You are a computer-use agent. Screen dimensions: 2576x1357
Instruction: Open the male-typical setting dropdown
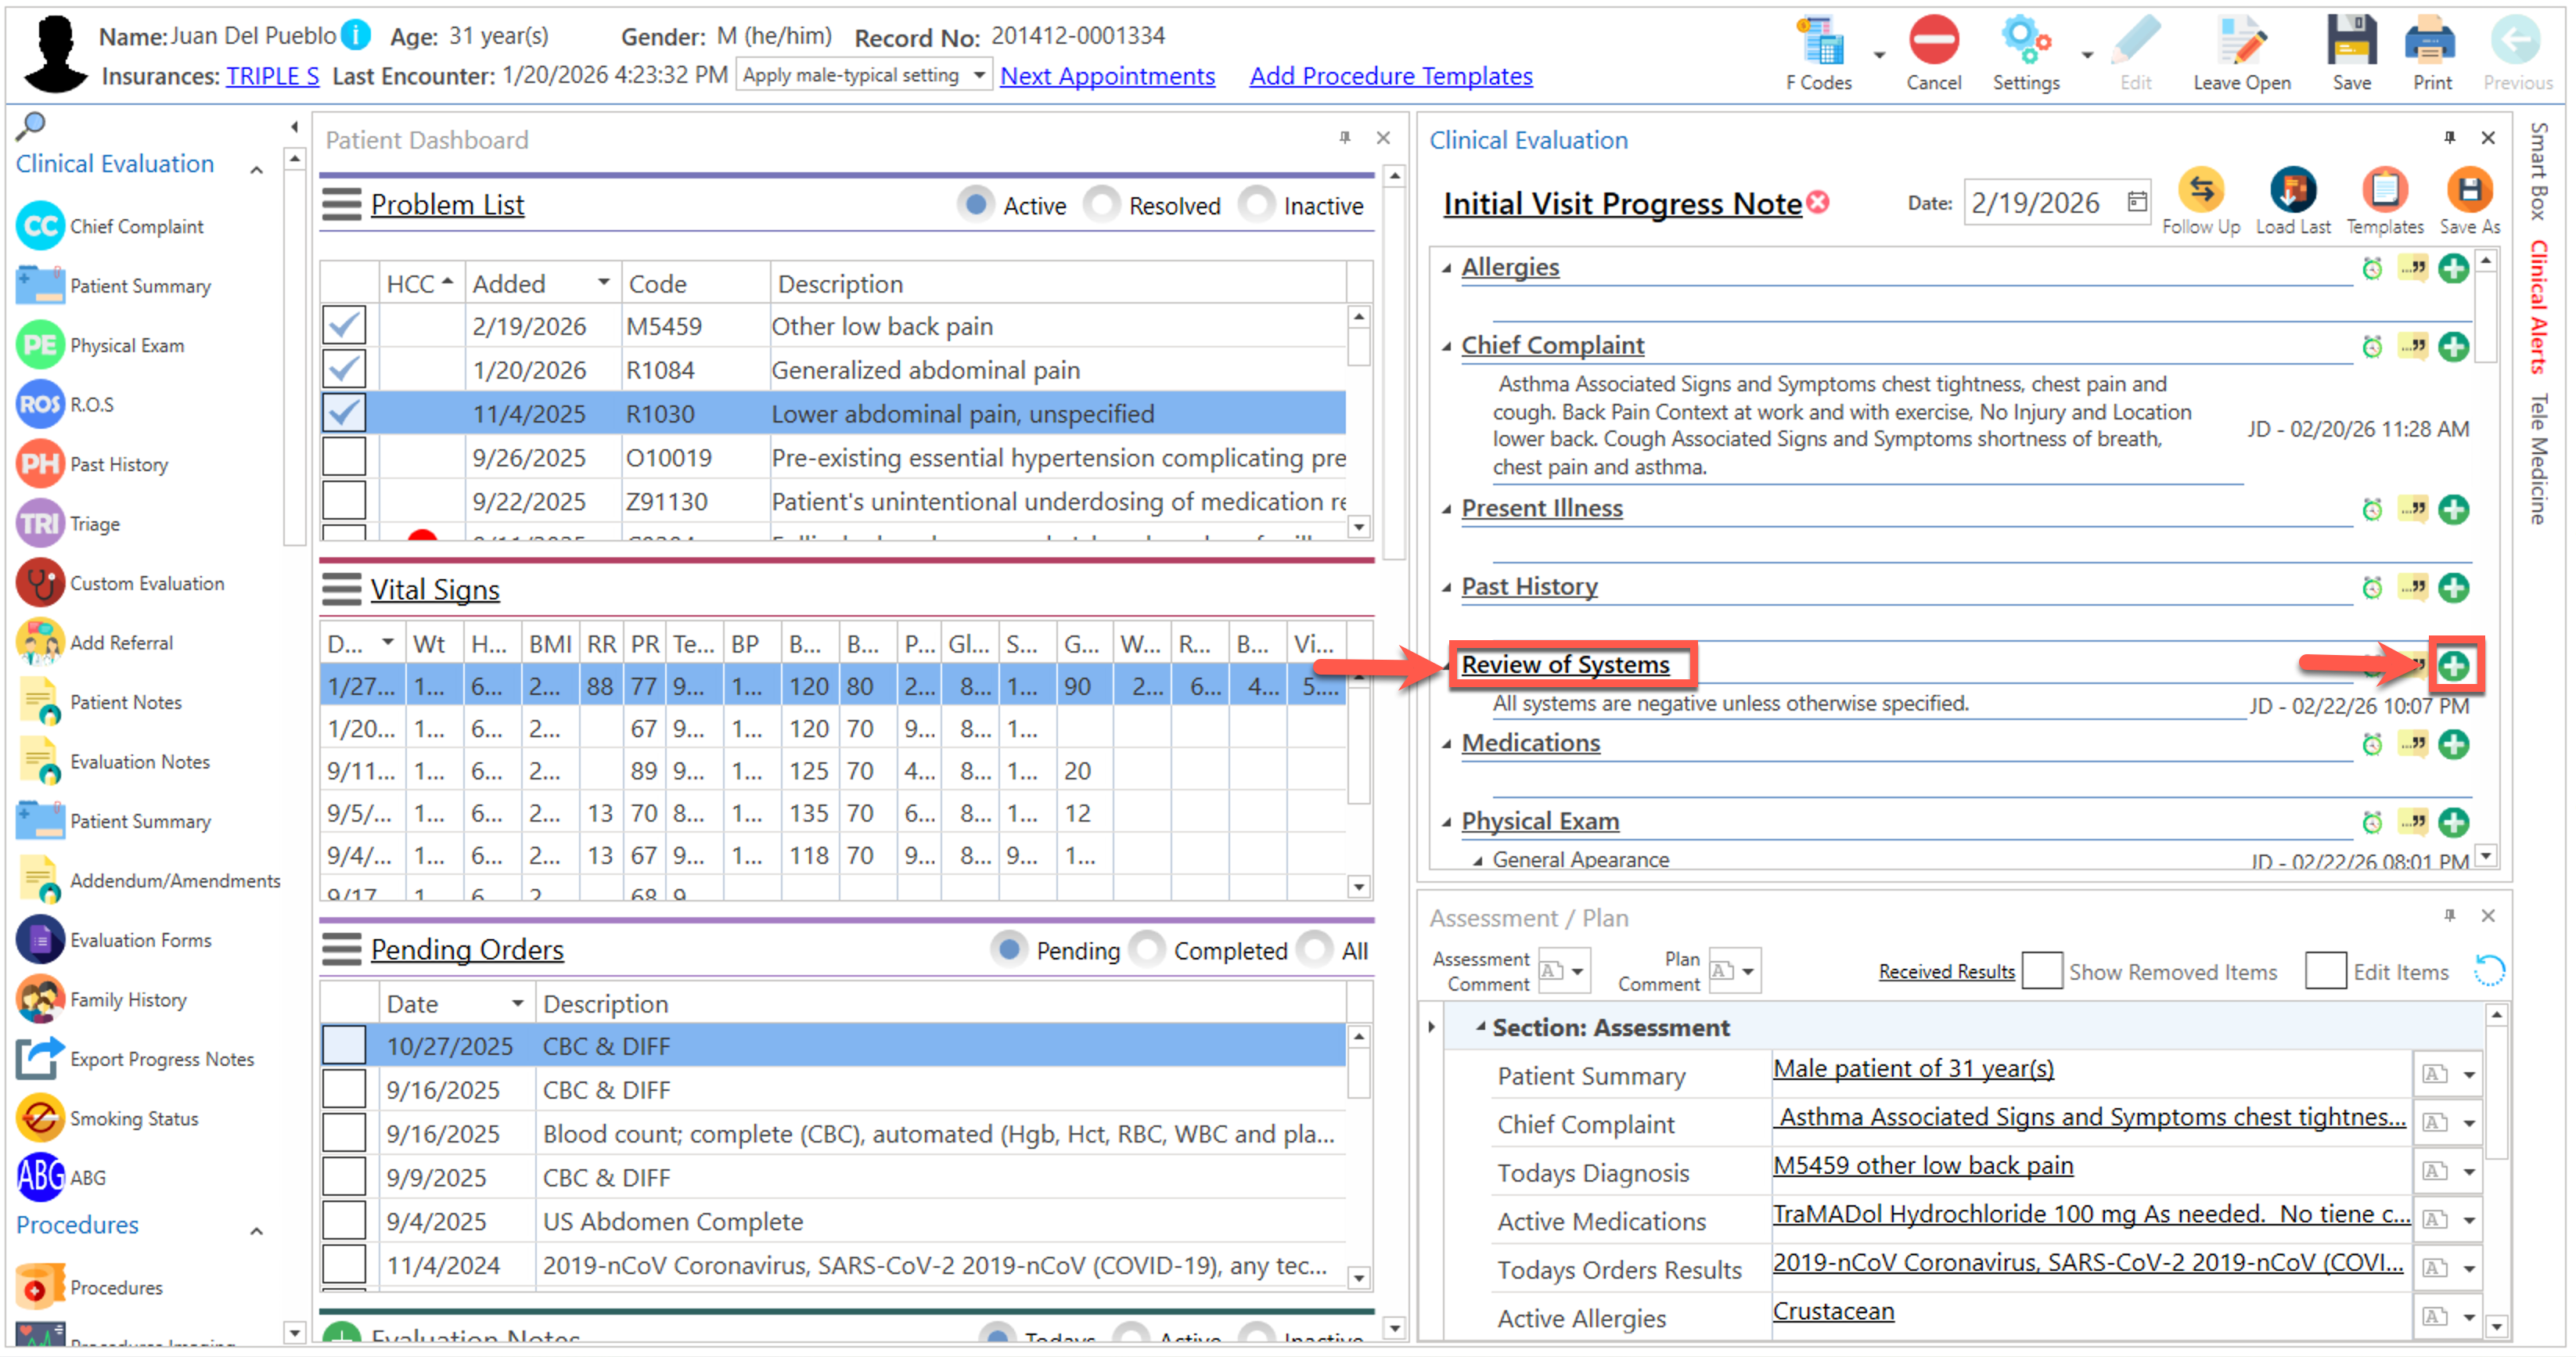click(x=980, y=75)
